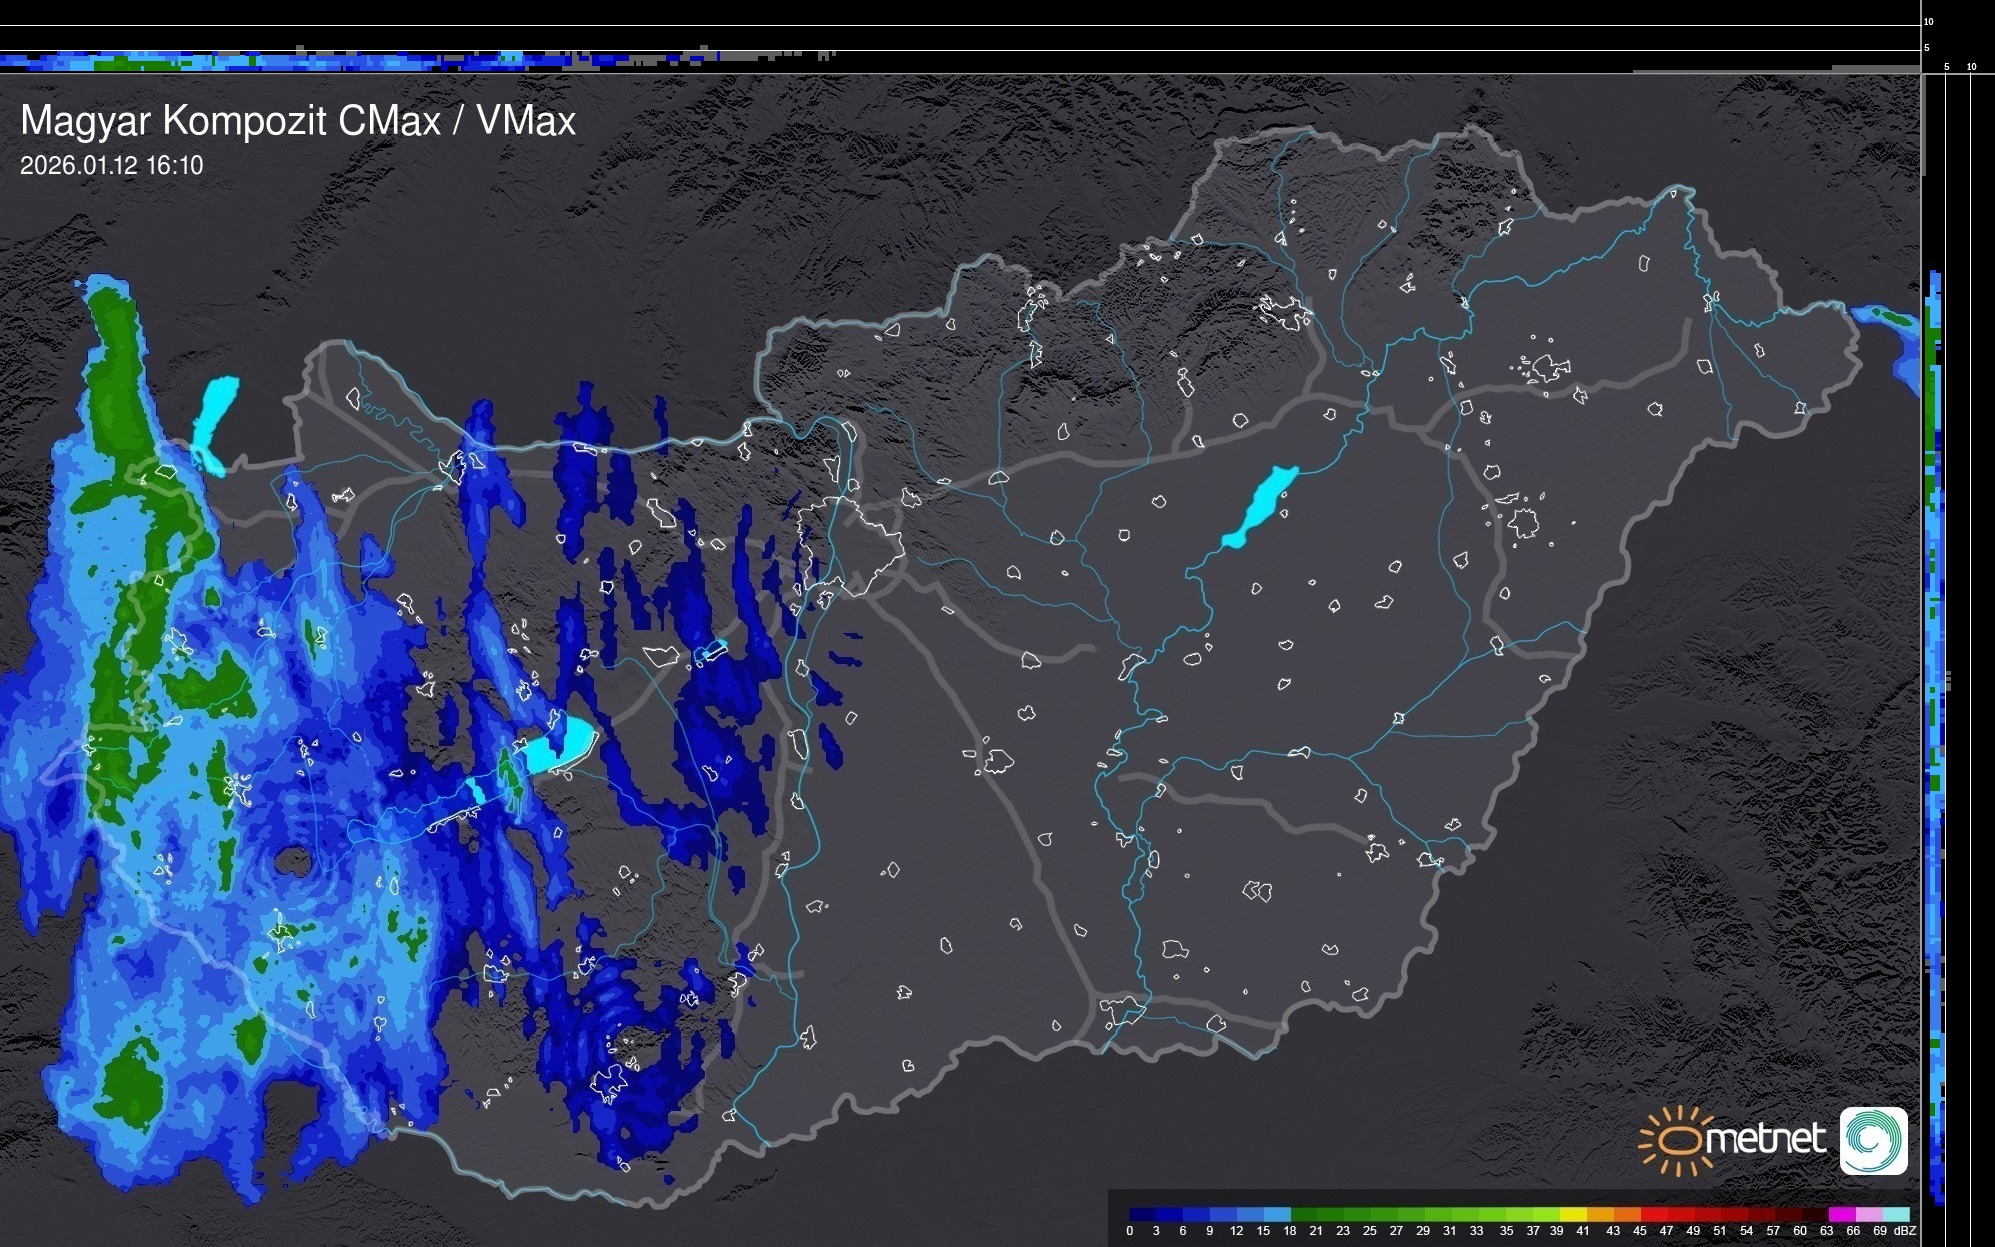Click the teal swirl radar app icon
Screen dimensions: 1995x1247
pyautogui.click(x=1873, y=1140)
